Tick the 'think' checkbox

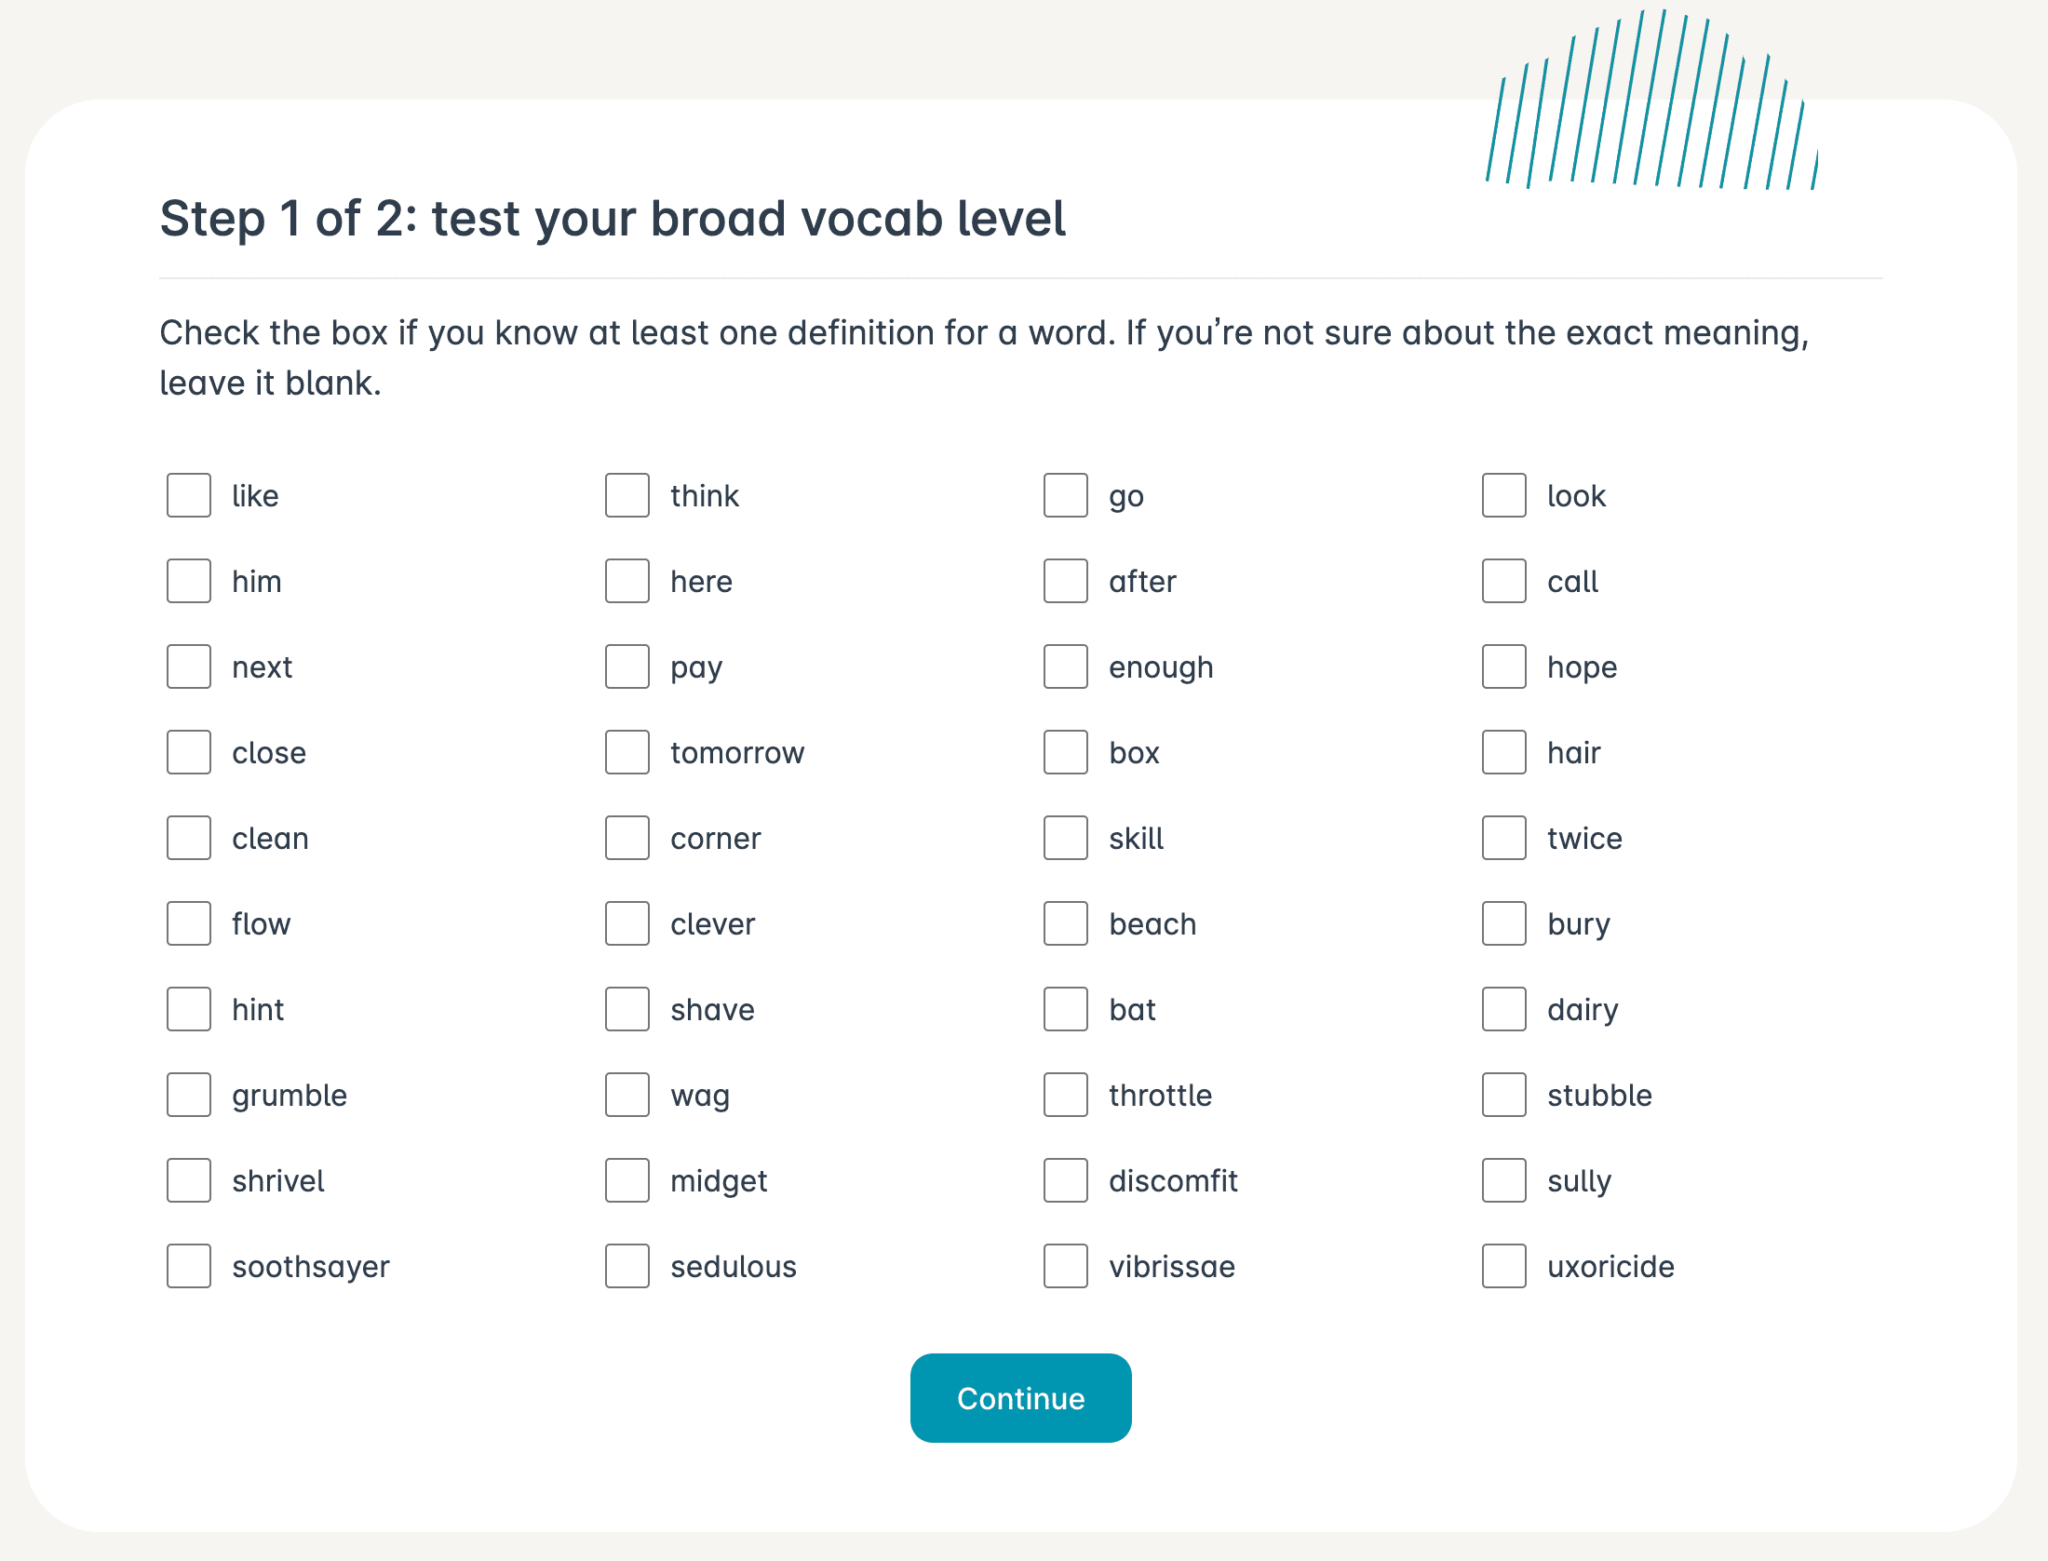click(x=627, y=496)
